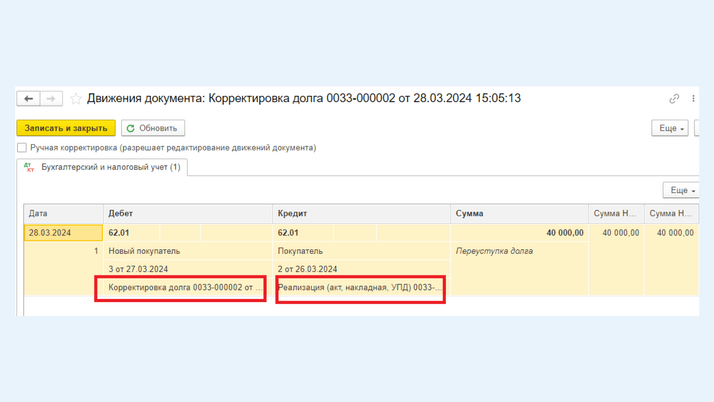Click the last Сумма Н... column header

(672, 214)
